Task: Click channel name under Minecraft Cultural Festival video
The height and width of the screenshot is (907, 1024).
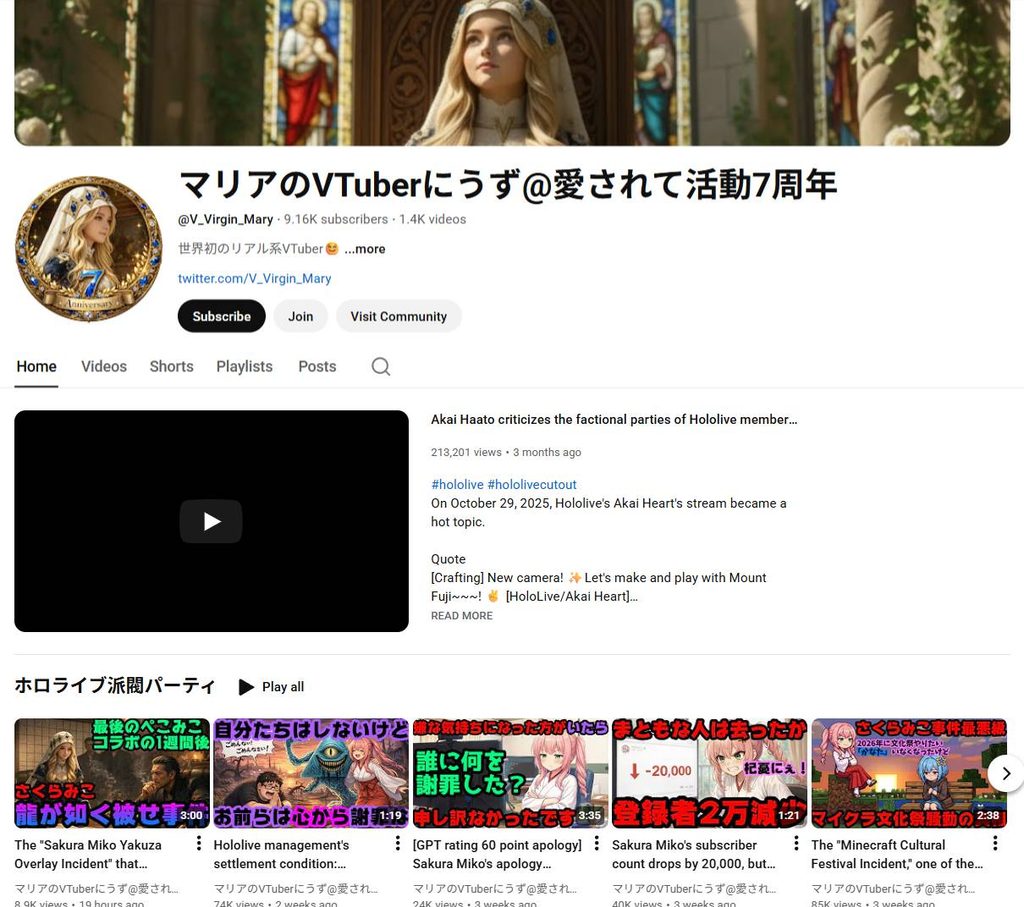Action: click(893, 888)
